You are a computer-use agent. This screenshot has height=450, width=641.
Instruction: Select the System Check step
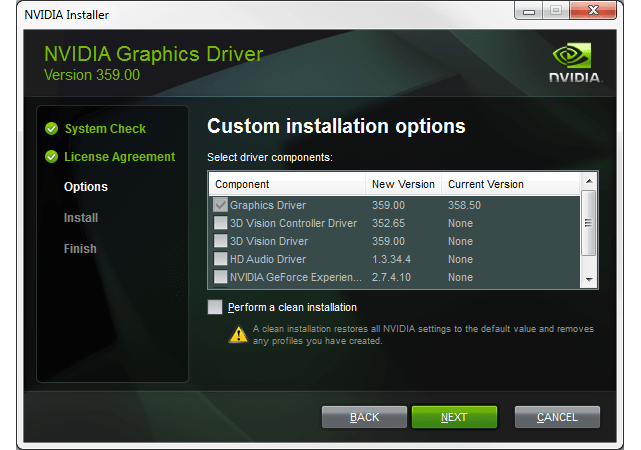click(105, 129)
